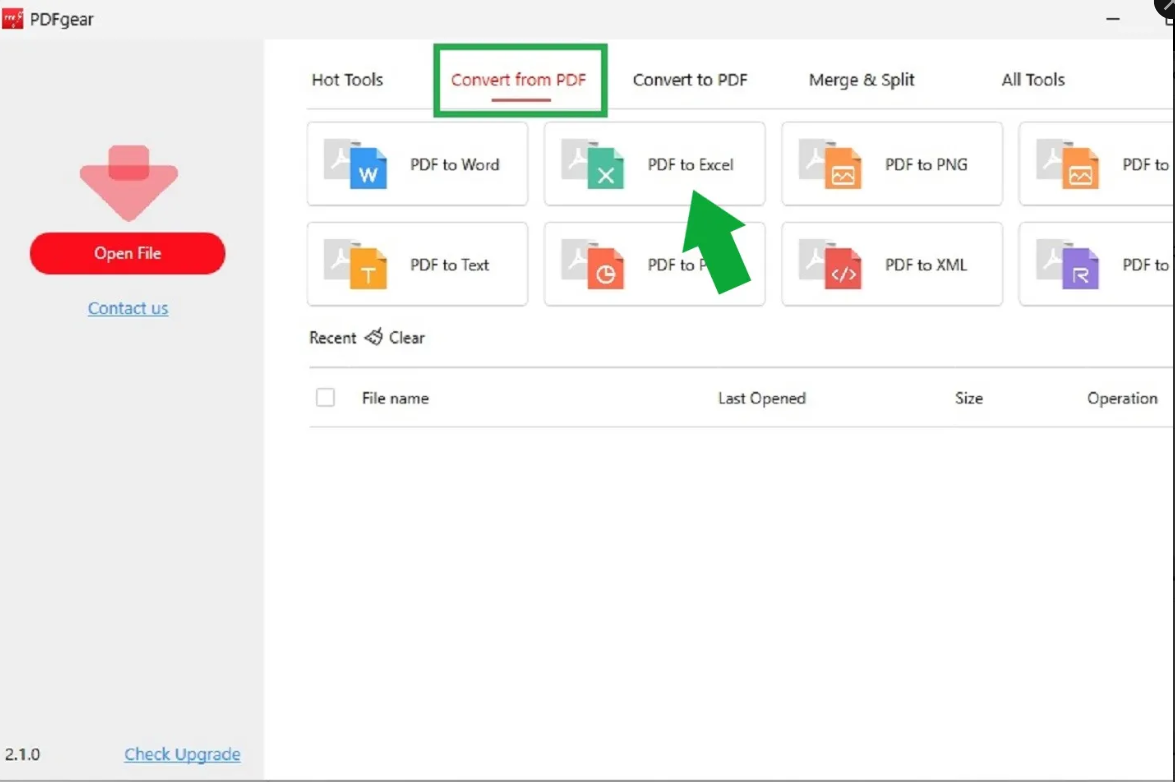Open the PDF to XML converter
This screenshot has height=782, width=1175.
pos(892,264)
